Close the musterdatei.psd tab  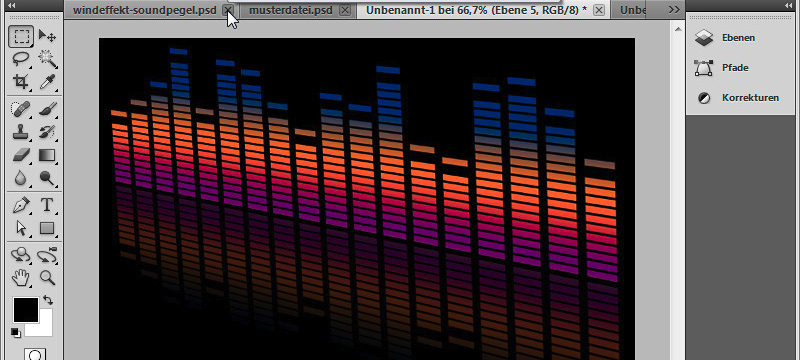345,10
